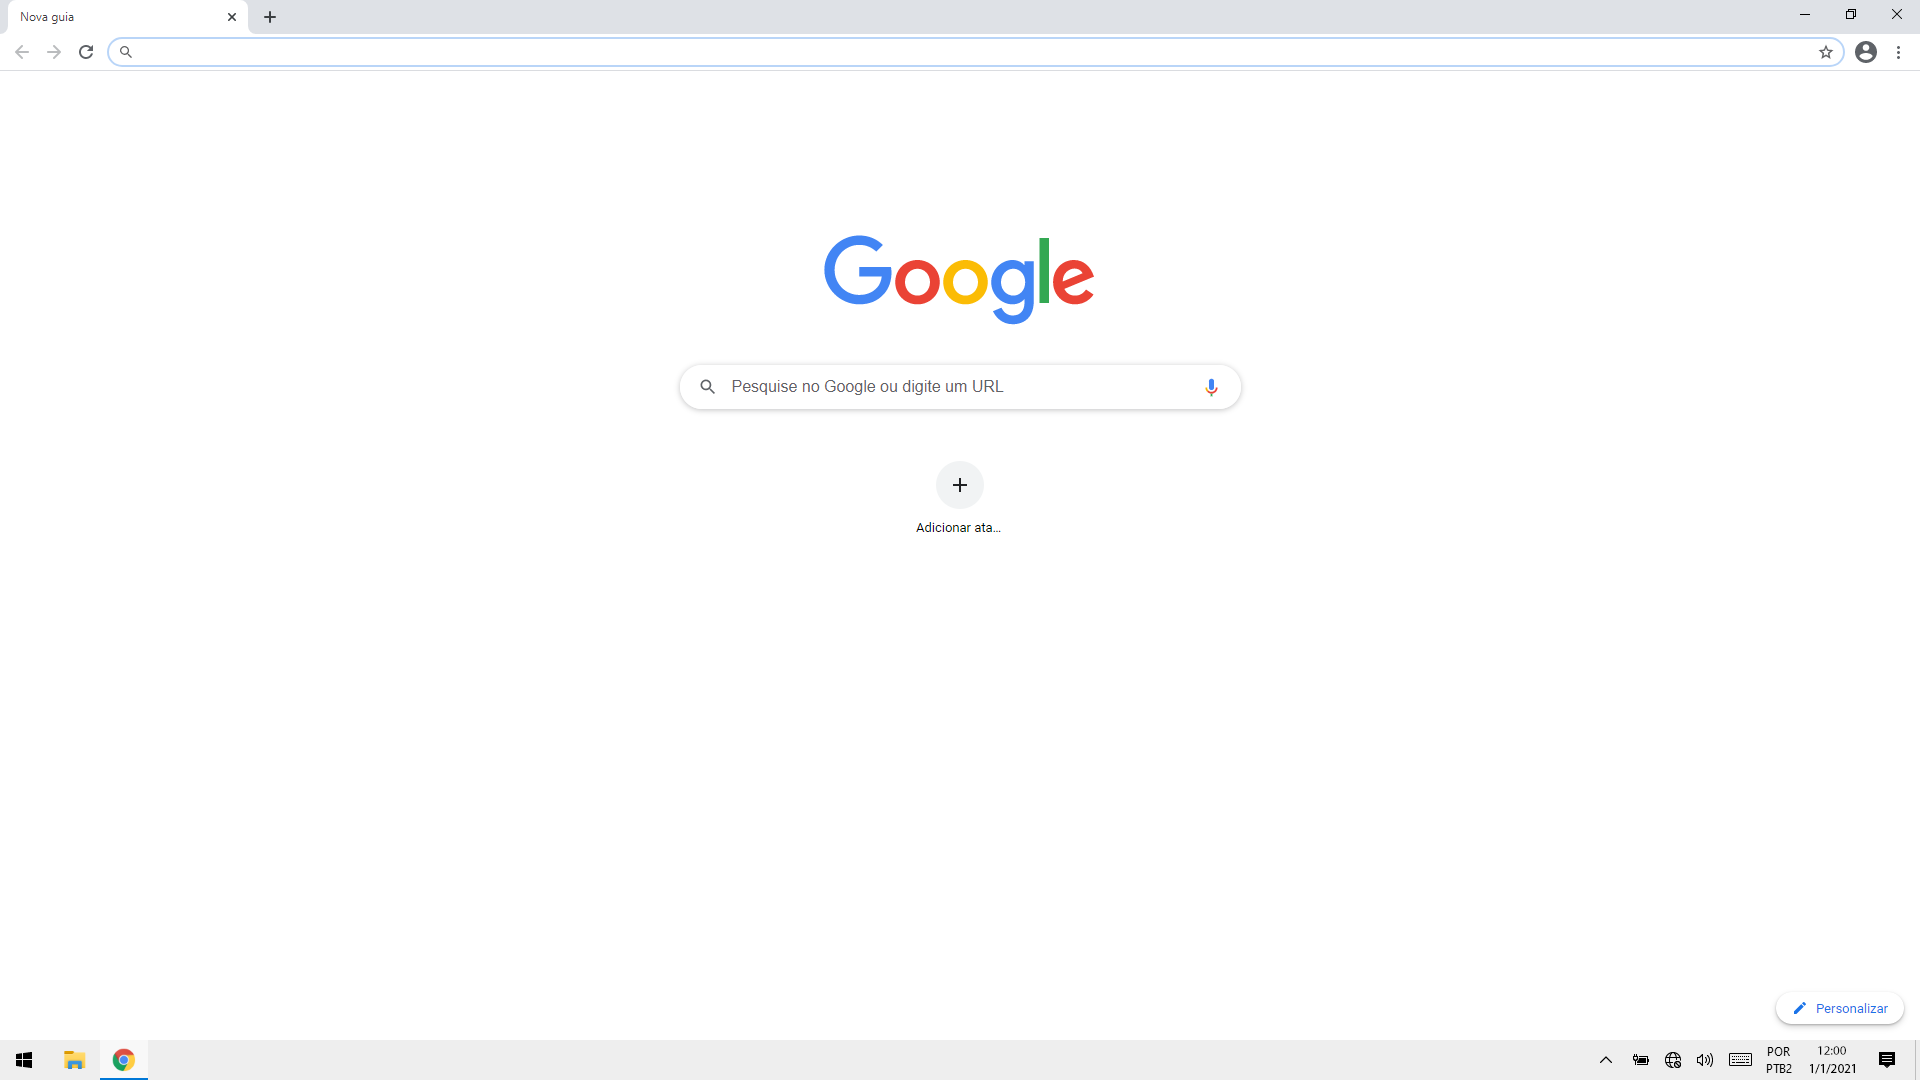
Task: Open the Personalizar button
Action: 1840,1008
